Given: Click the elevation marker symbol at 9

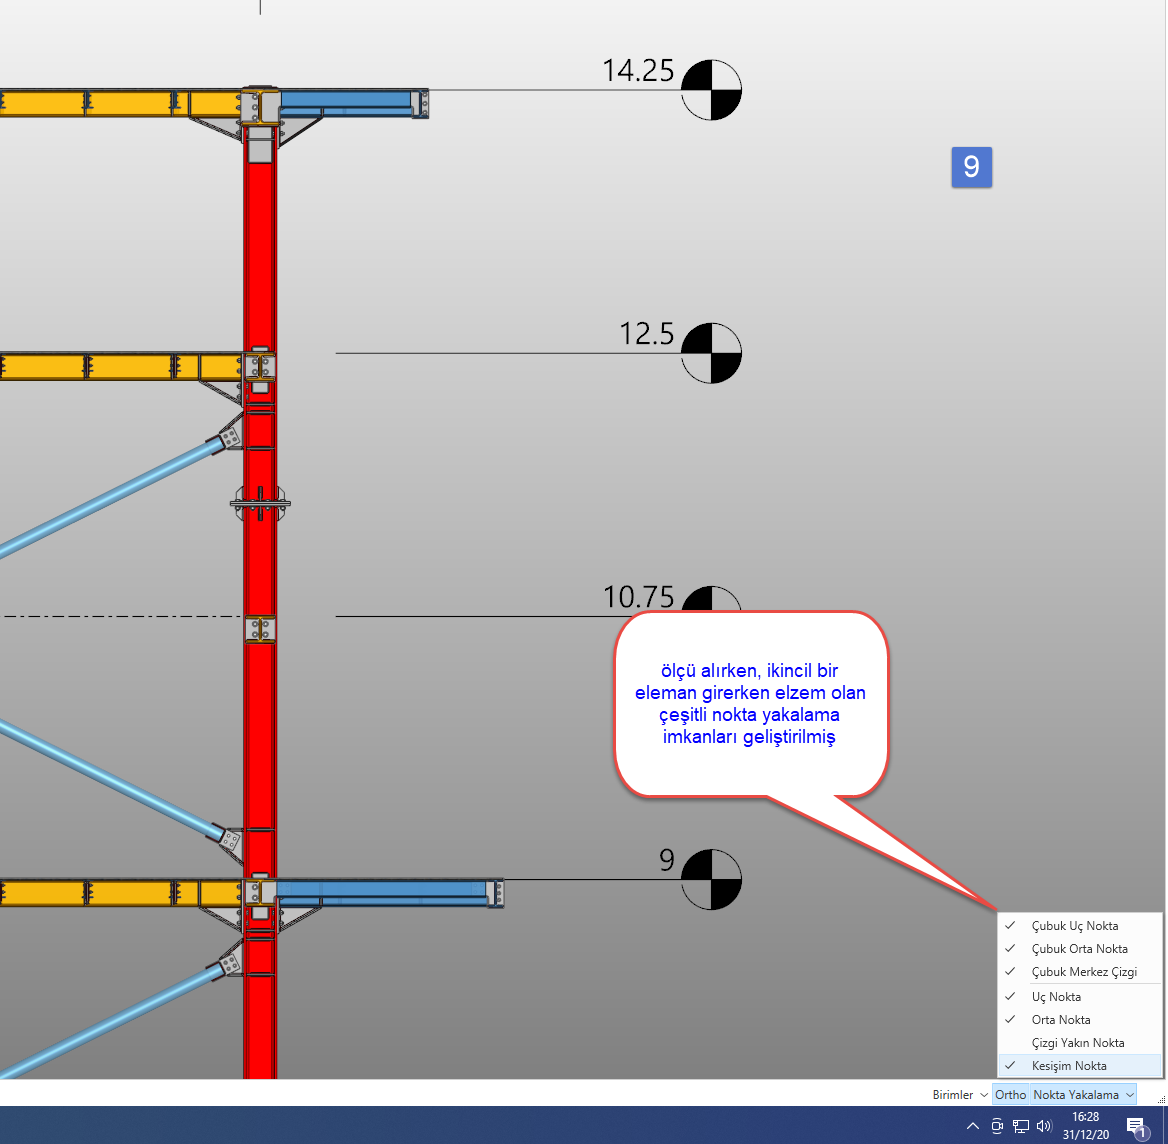Looking at the screenshot, I should click(x=711, y=879).
